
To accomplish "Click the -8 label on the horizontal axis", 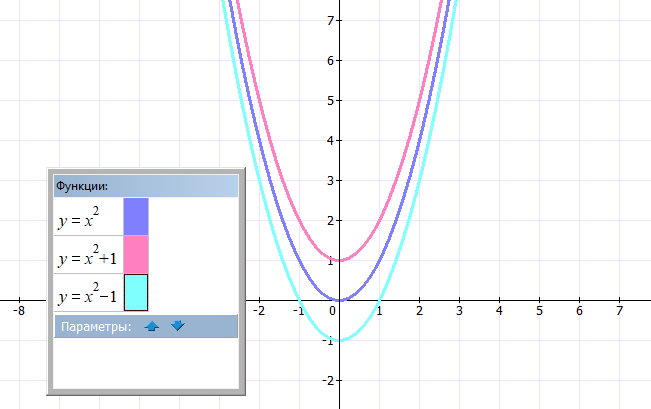I will (x=18, y=312).
